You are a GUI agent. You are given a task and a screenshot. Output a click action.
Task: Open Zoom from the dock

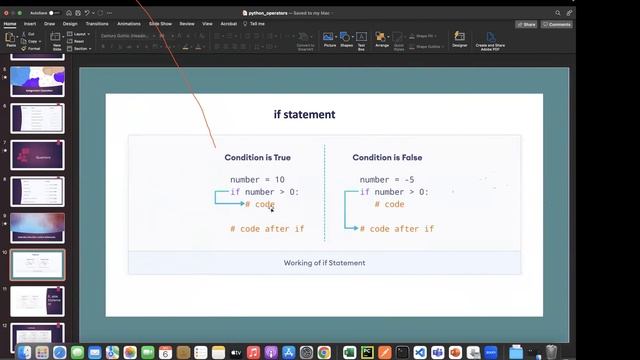pyautogui.click(x=491, y=352)
